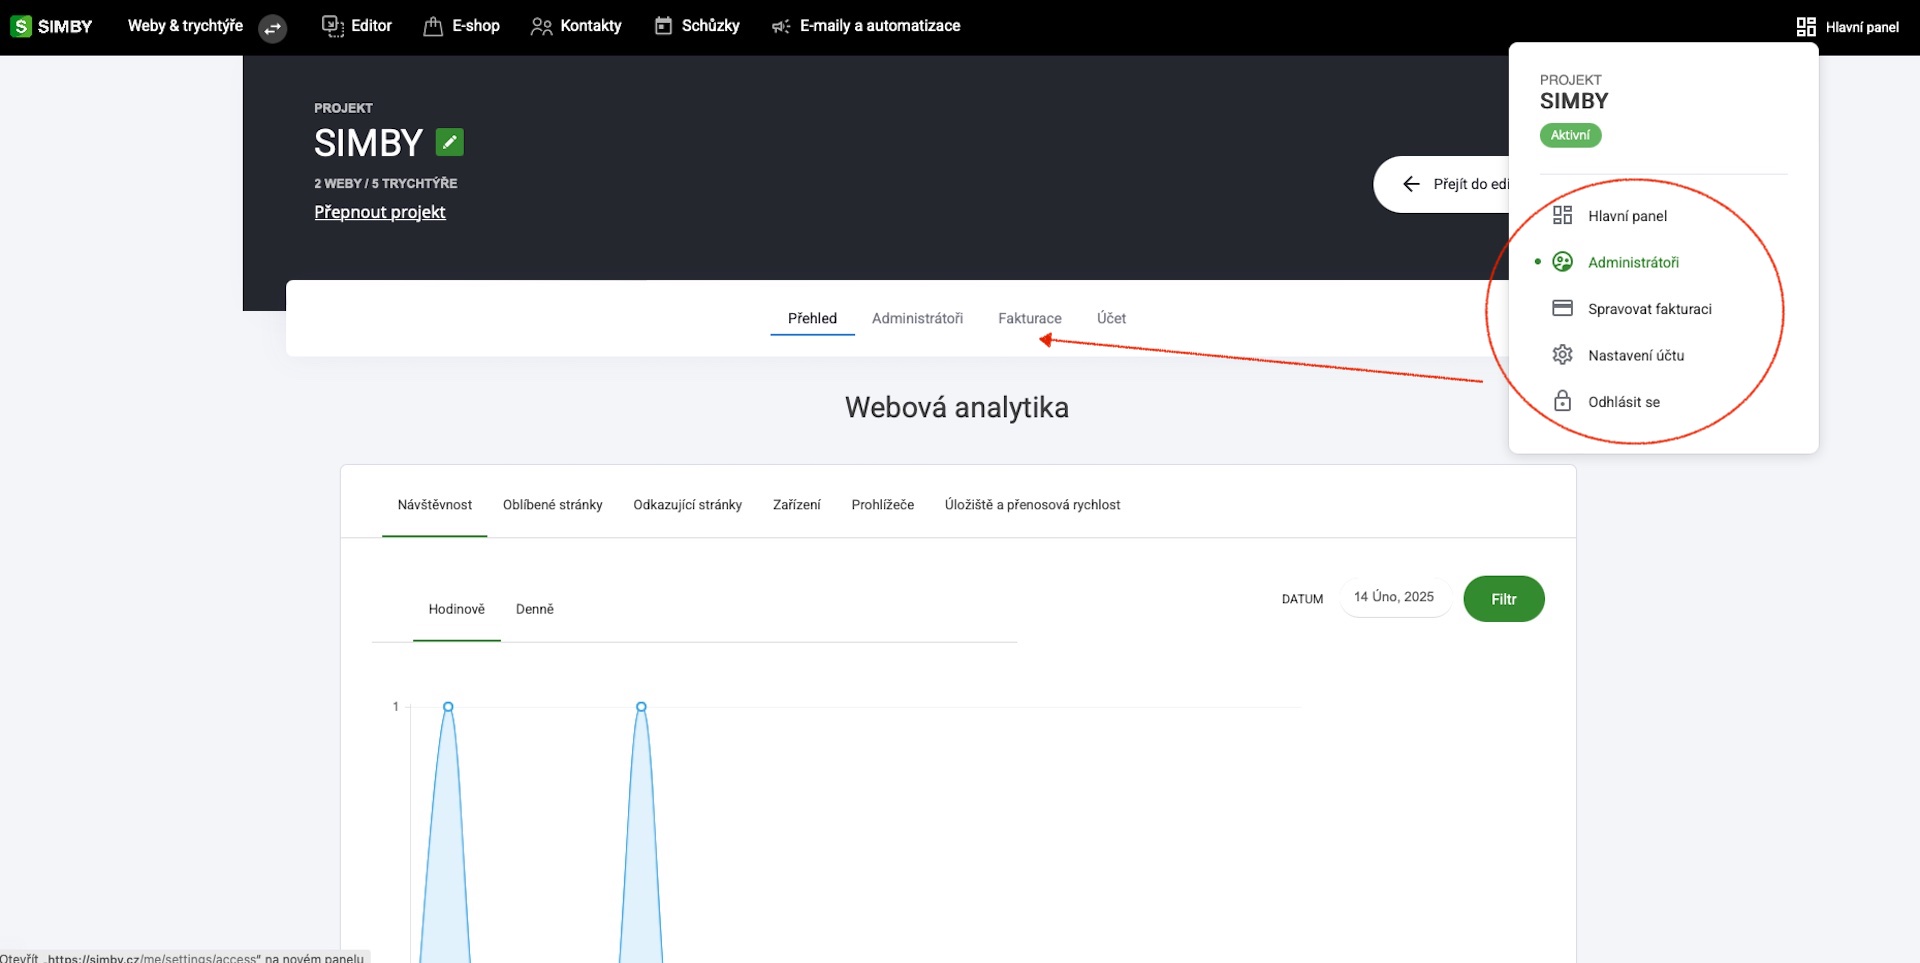Choose Spravovat fakturaci from the menu
This screenshot has width=1920, height=963.
[1649, 309]
